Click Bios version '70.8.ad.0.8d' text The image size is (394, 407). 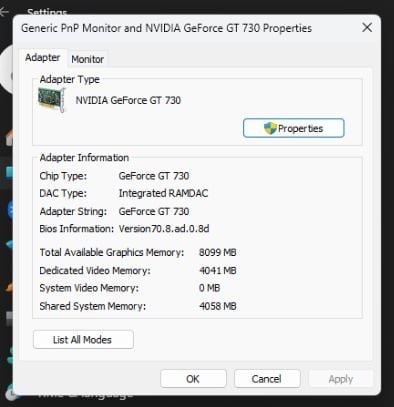coord(164,229)
